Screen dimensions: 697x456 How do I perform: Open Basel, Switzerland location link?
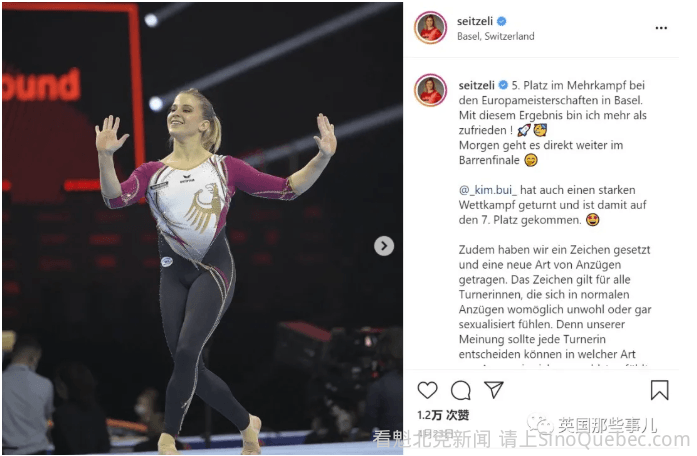pyautogui.click(x=496, y=36)
